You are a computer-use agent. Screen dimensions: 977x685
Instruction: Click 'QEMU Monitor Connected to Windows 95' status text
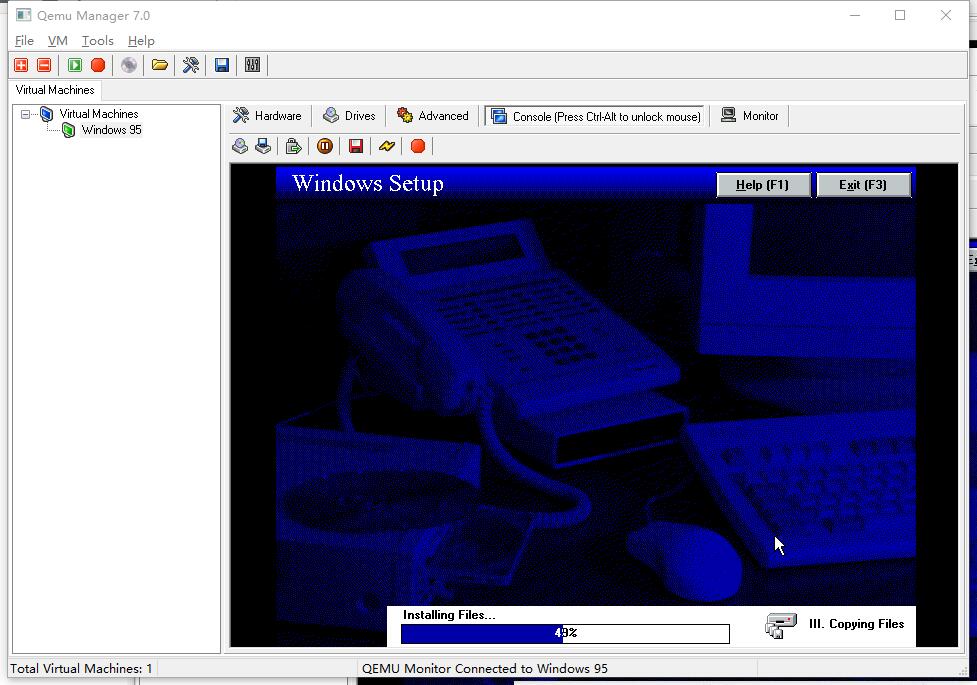pos(485,669)
